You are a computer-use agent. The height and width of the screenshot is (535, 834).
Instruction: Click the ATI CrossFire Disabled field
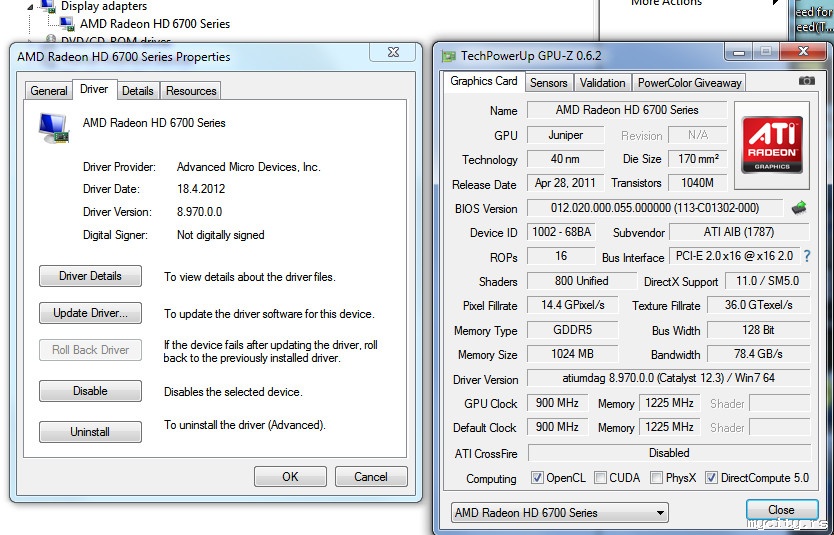click(x=669, y=453)
